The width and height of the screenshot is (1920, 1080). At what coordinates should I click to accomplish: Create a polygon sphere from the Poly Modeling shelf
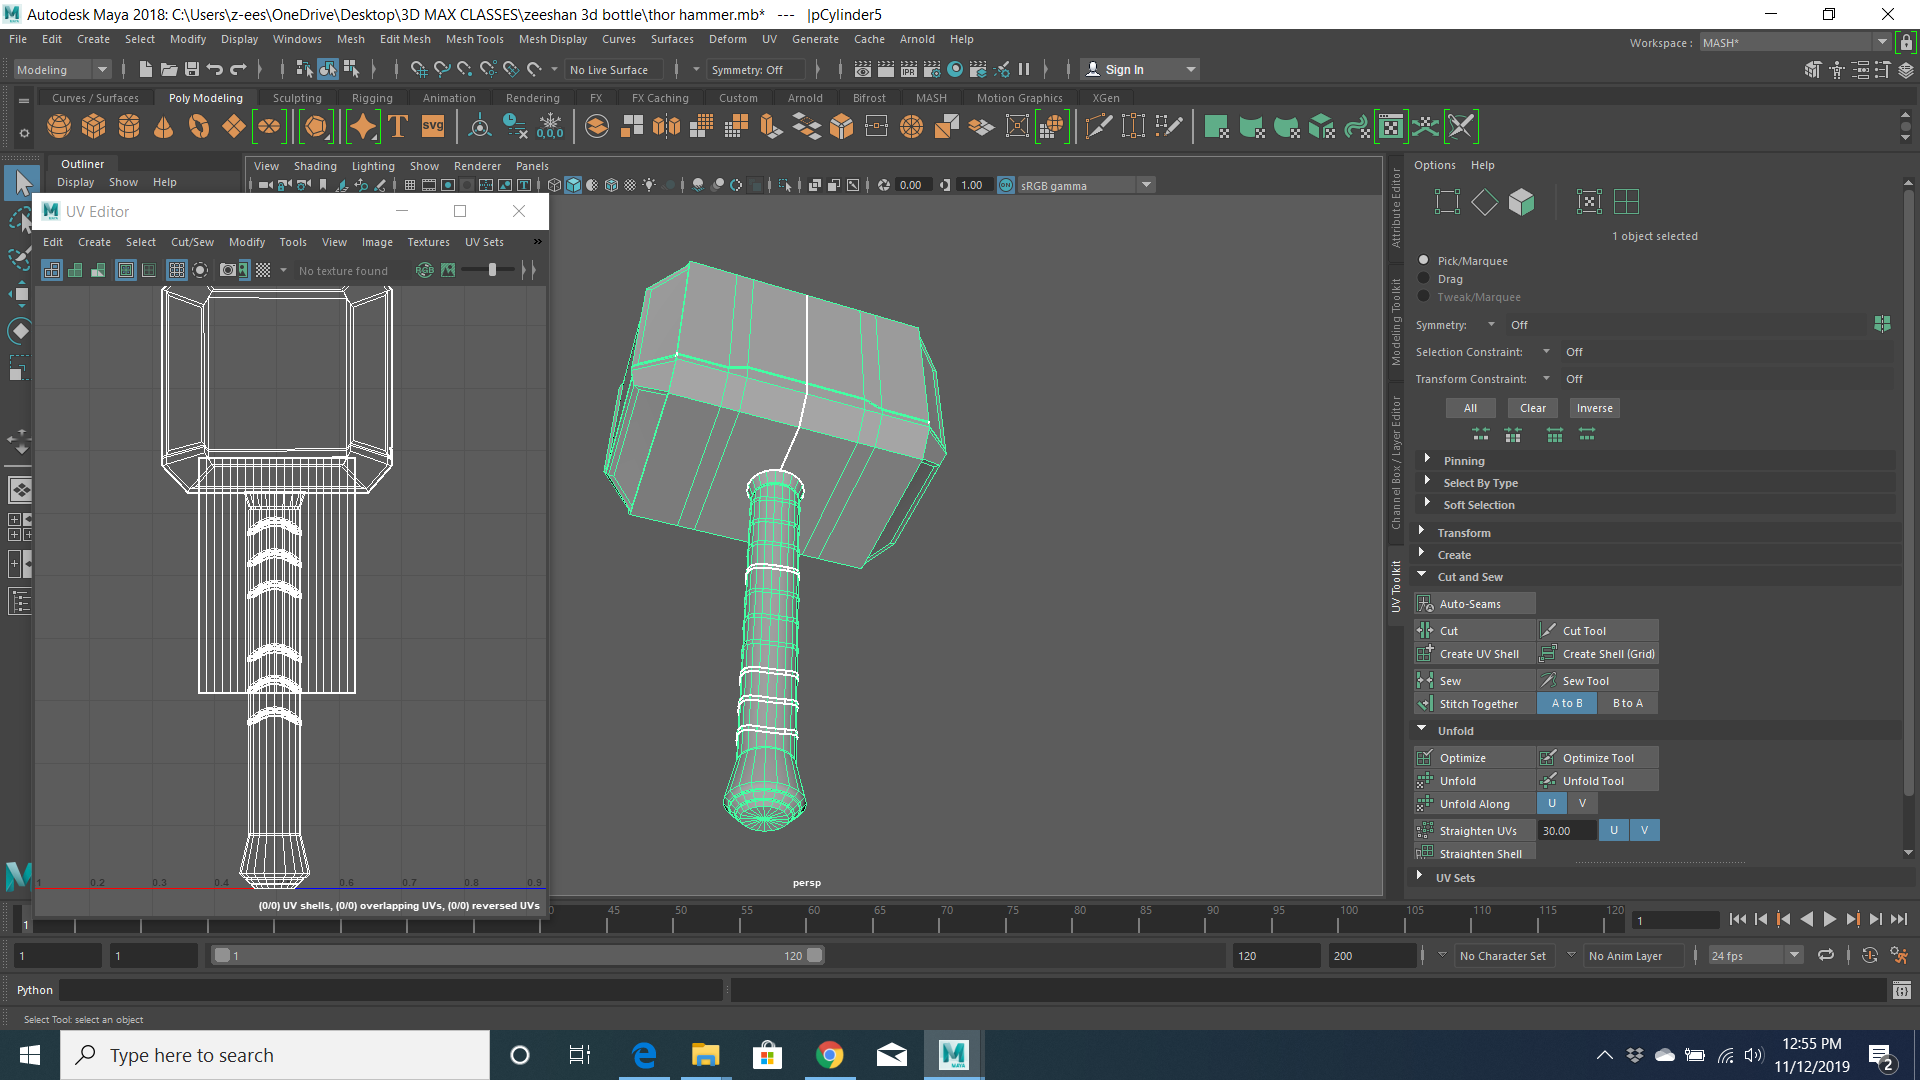[x=58, y=126]
